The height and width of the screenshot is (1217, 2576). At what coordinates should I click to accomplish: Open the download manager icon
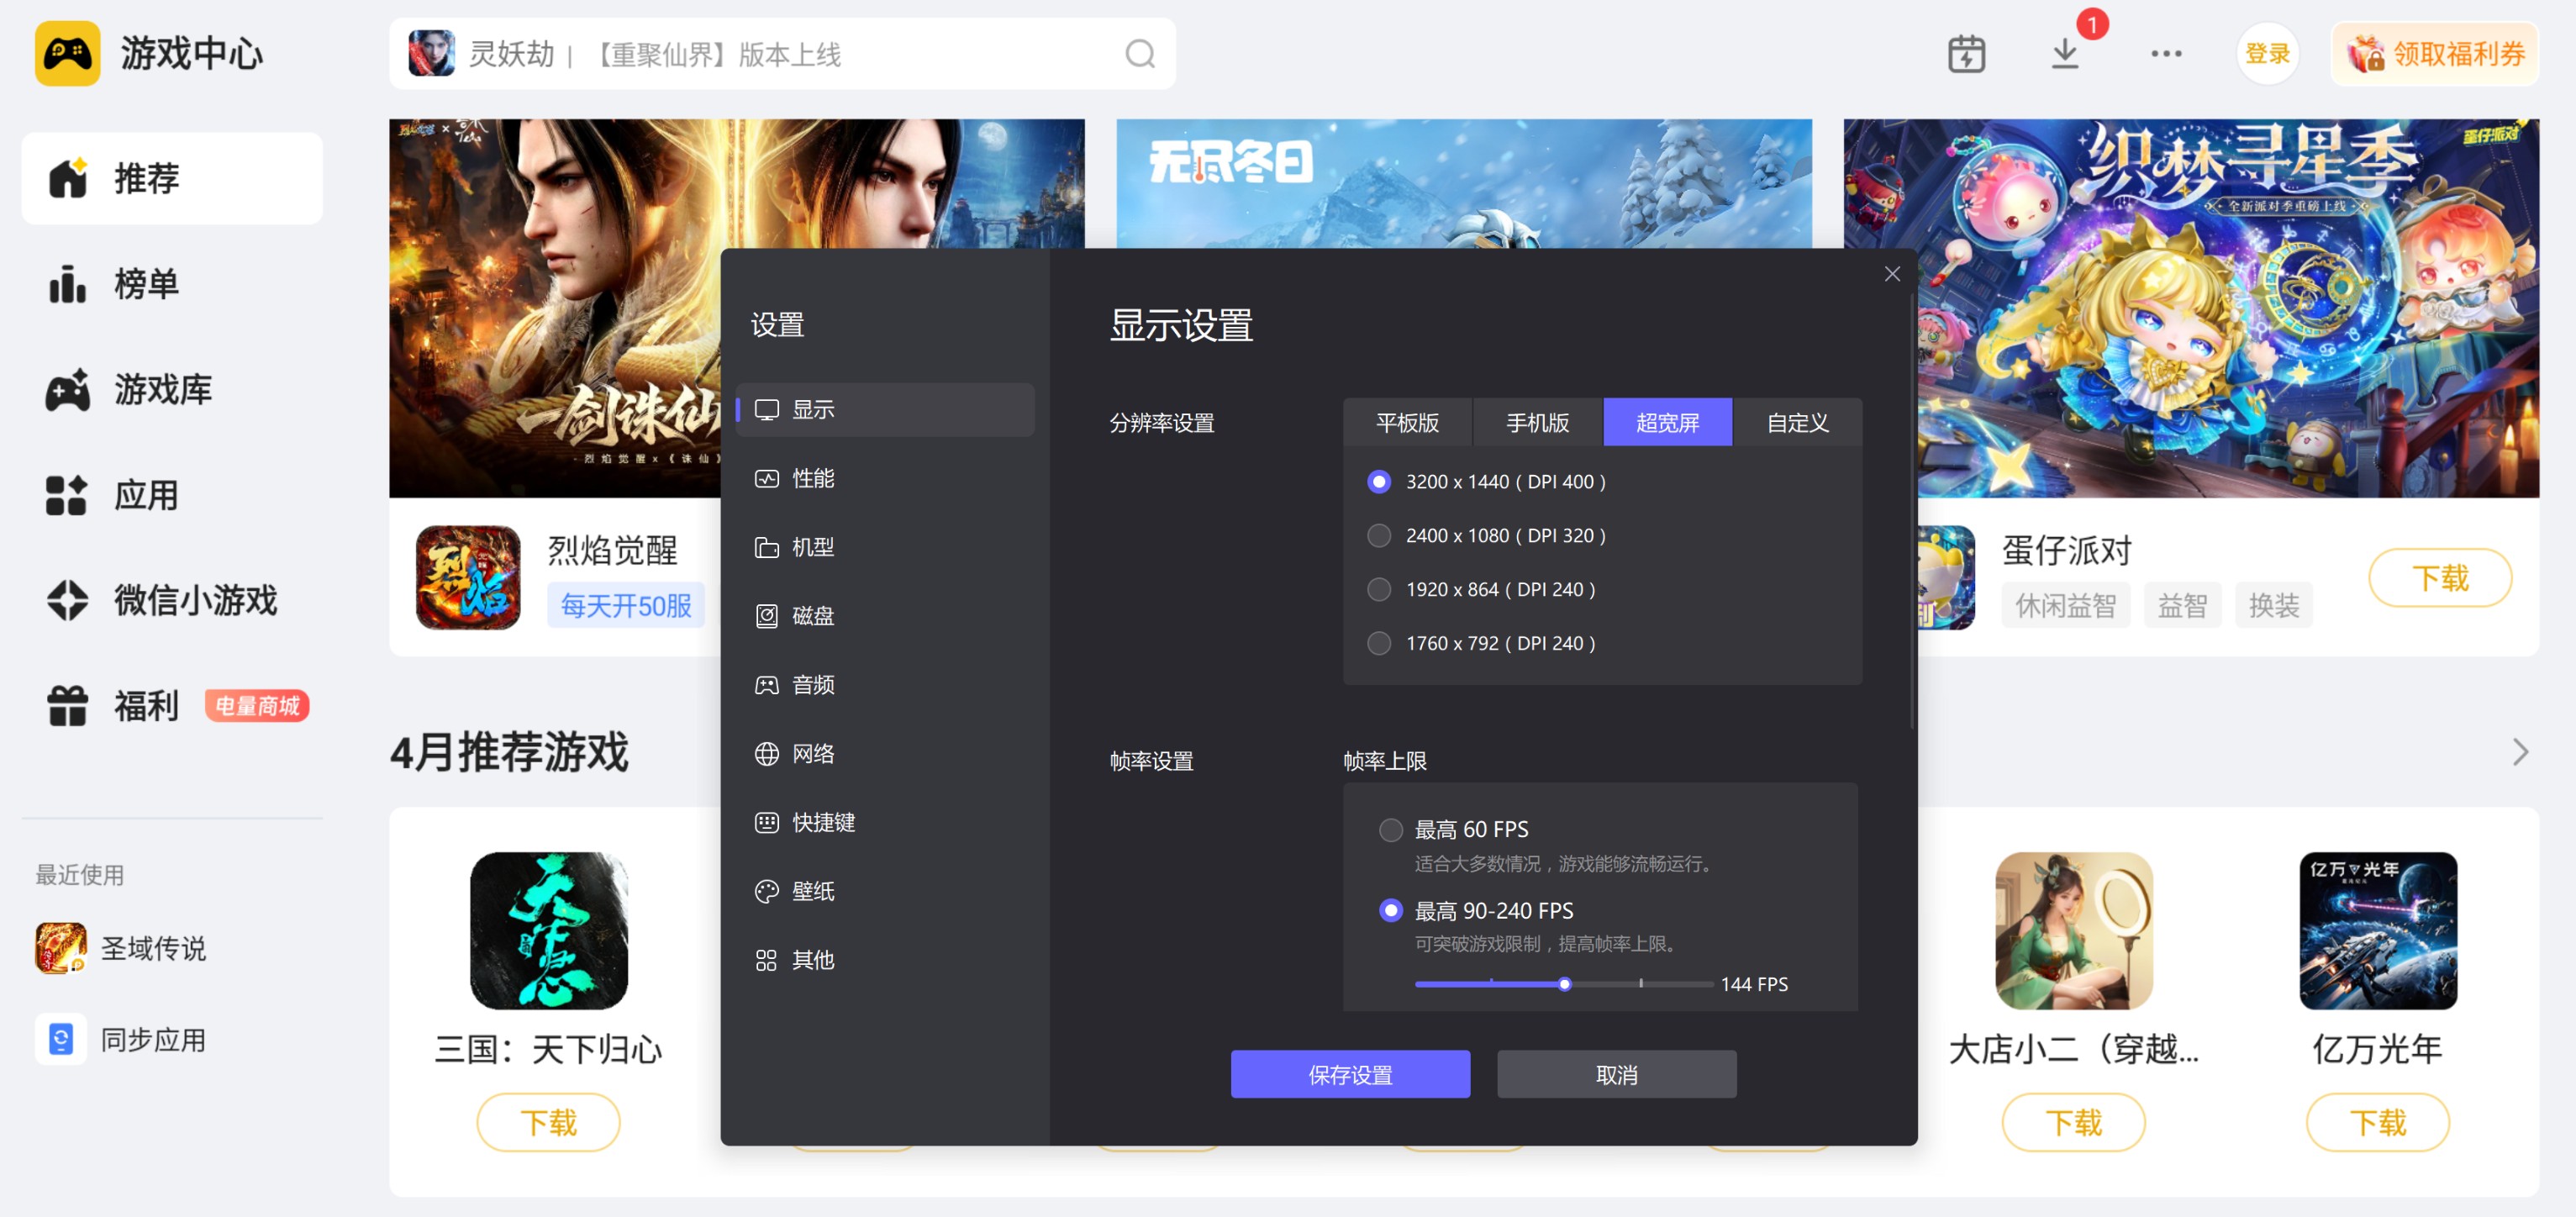(x=2065, y=54)
